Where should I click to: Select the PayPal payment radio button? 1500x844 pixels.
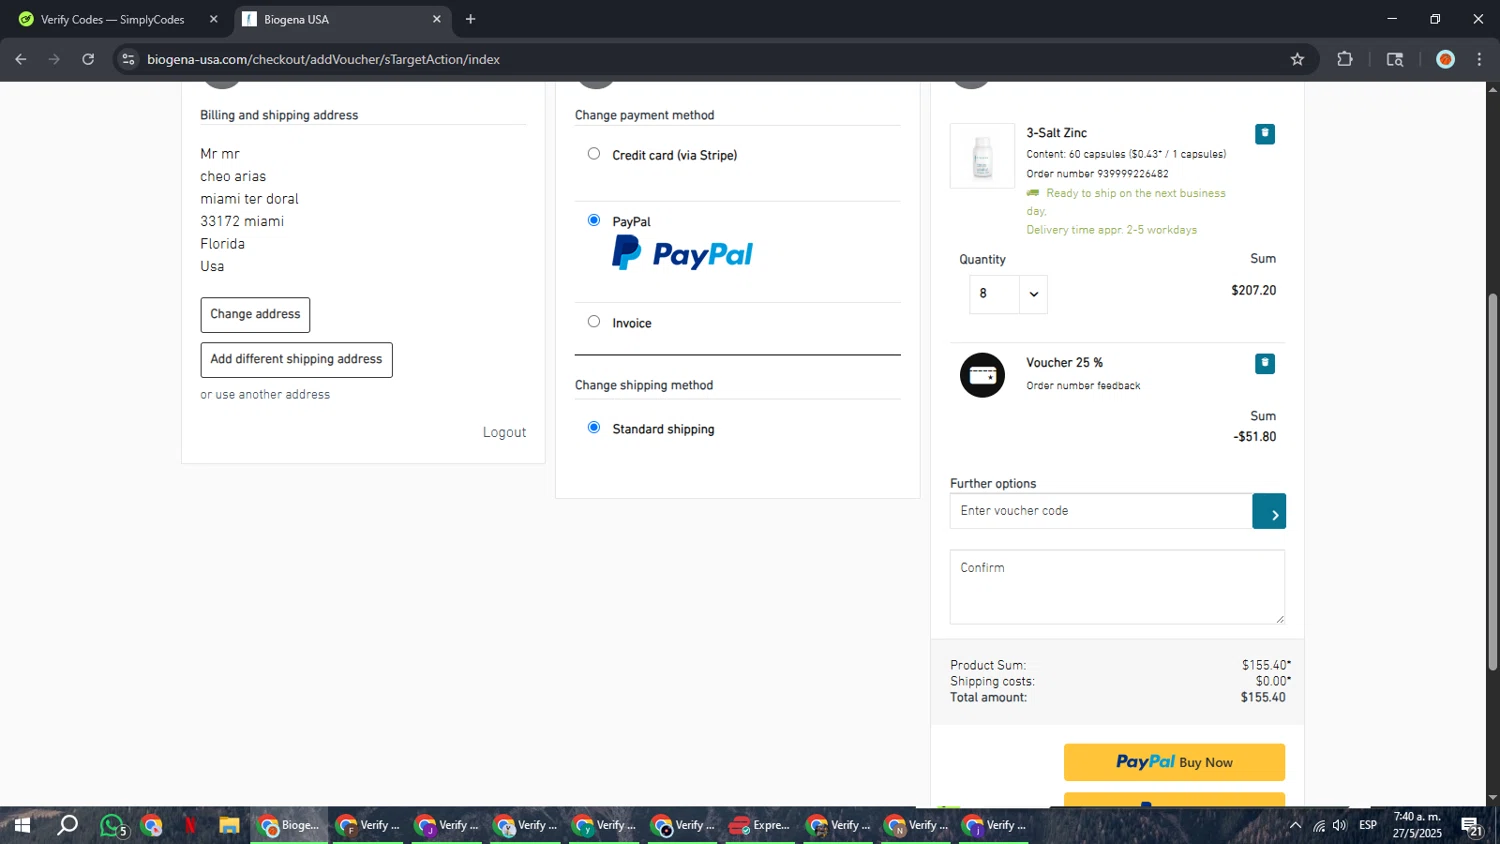click(x=594, y=220)
